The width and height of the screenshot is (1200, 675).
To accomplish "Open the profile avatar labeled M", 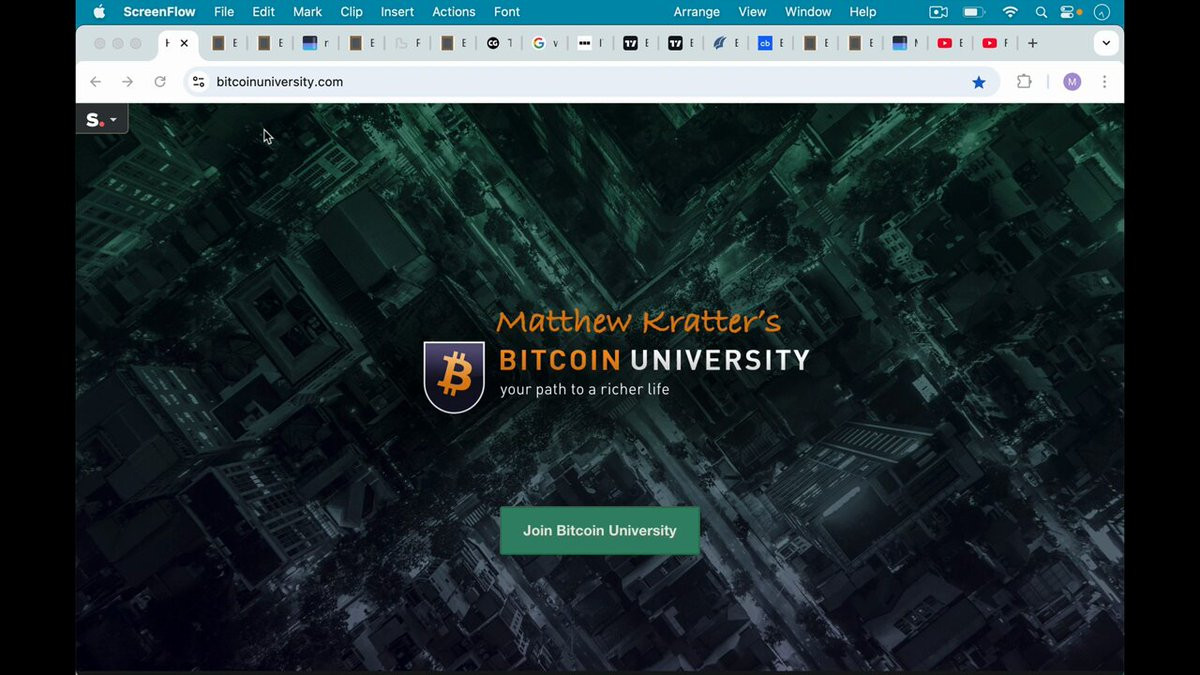I will pos(1072,82).
